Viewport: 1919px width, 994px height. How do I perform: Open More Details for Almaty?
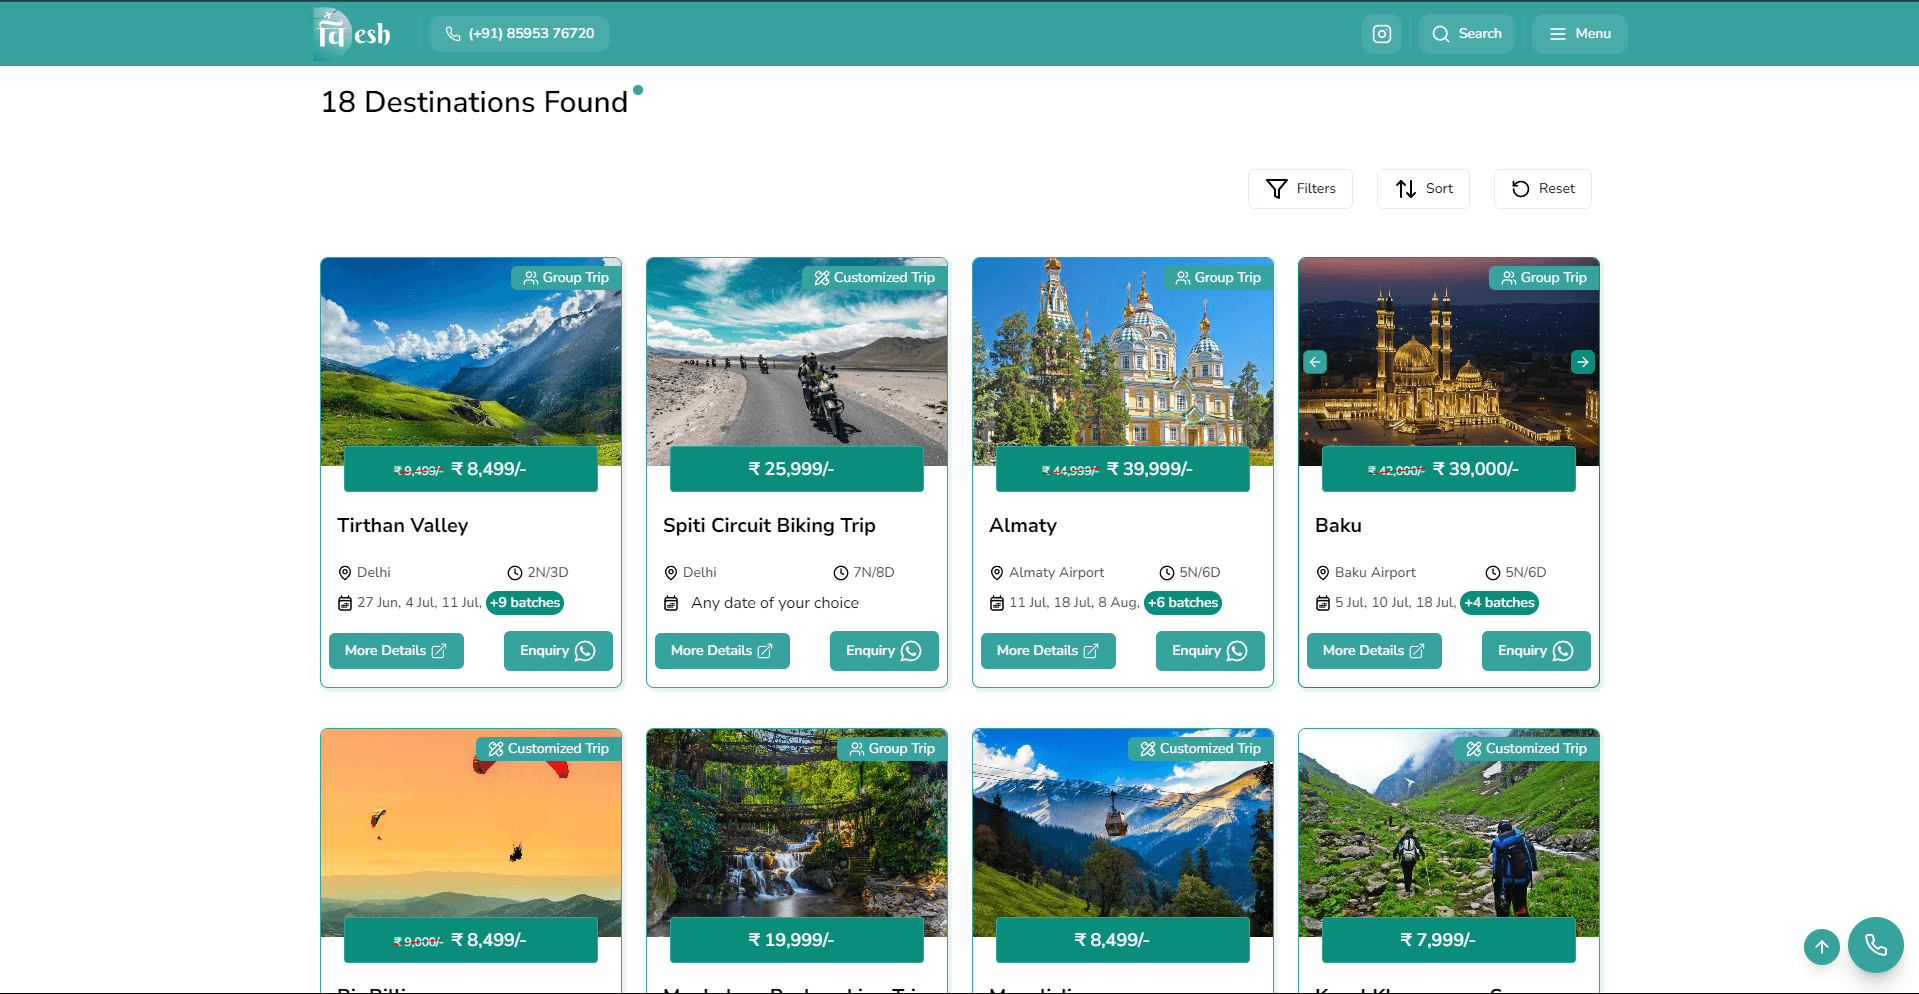pos(1048,651)
